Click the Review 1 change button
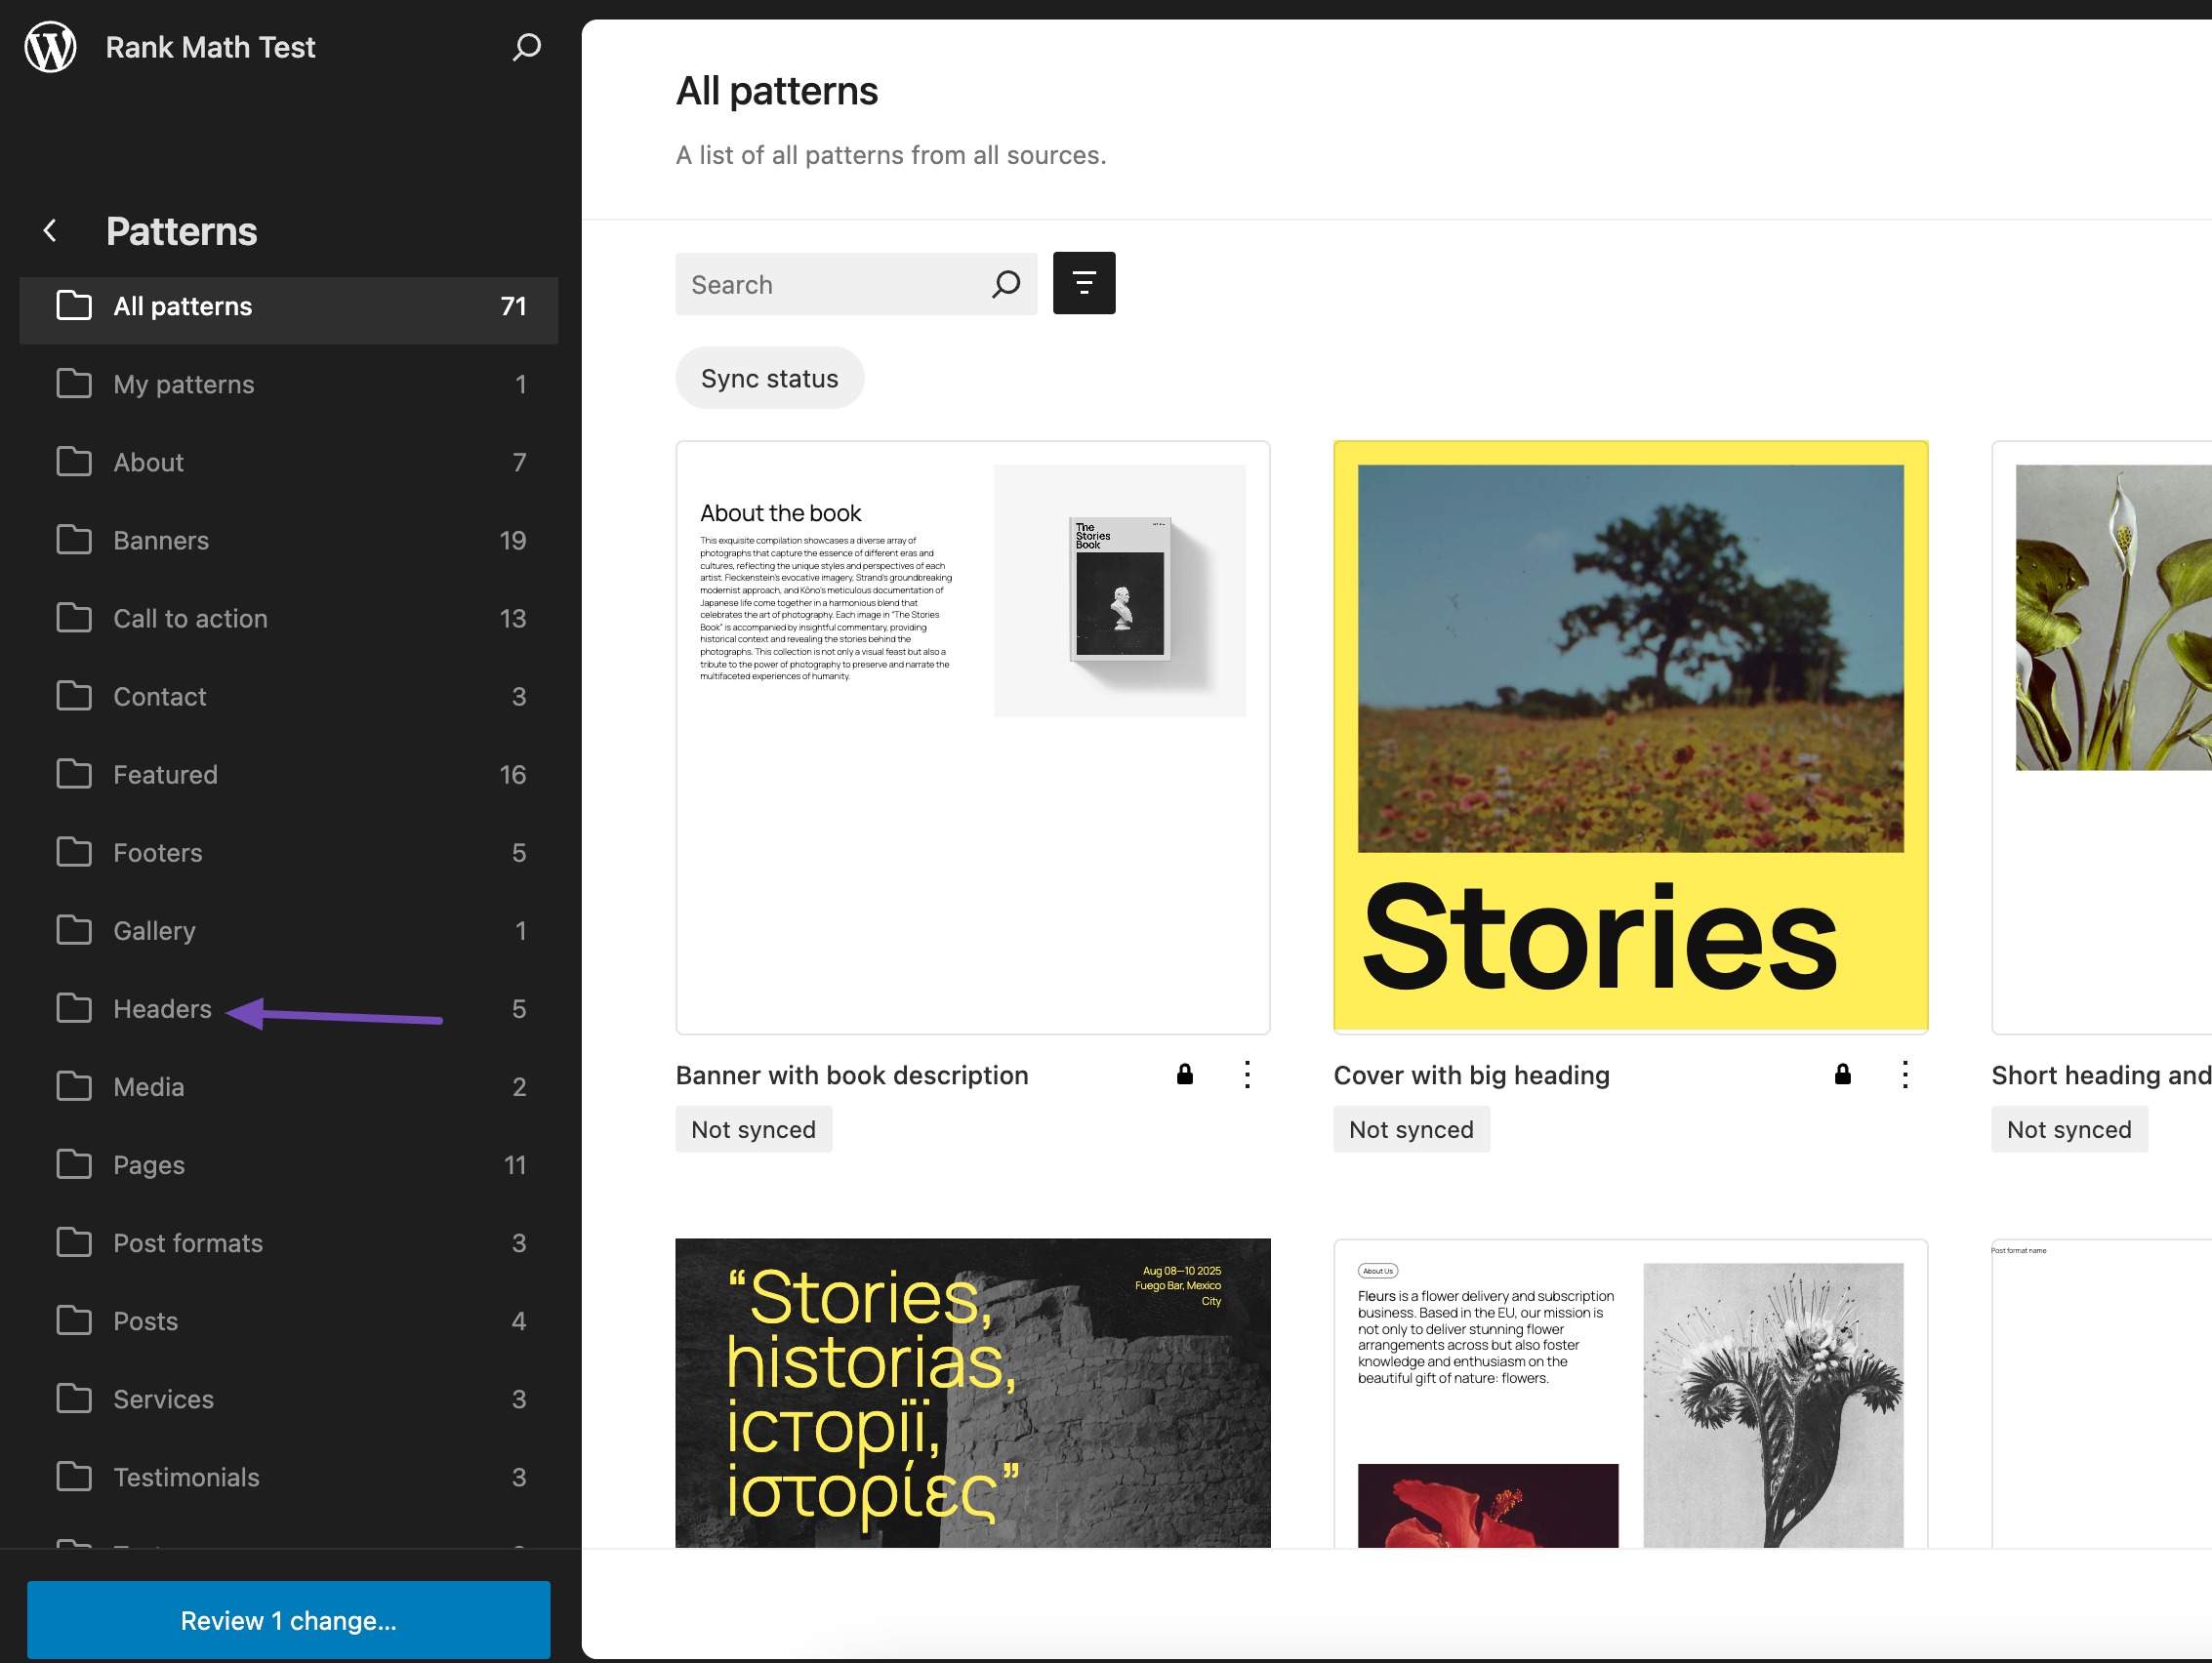This screenshot has height=1663, width=2212. click(289, 1620)
